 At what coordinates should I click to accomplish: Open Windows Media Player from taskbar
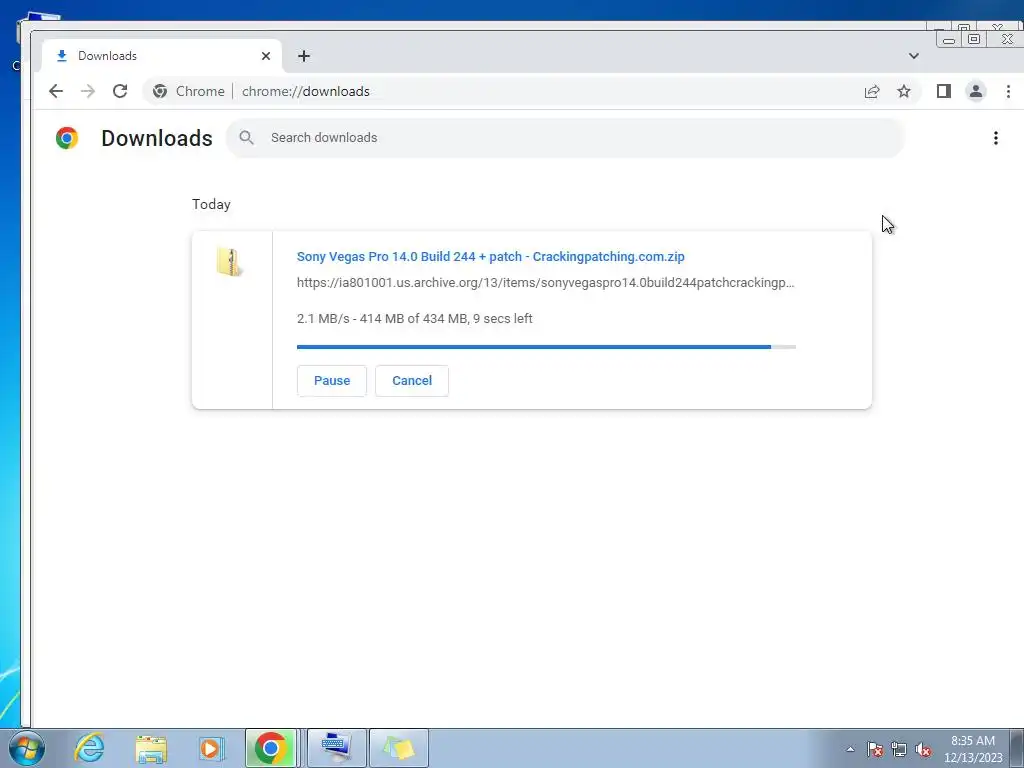point(212,748)
